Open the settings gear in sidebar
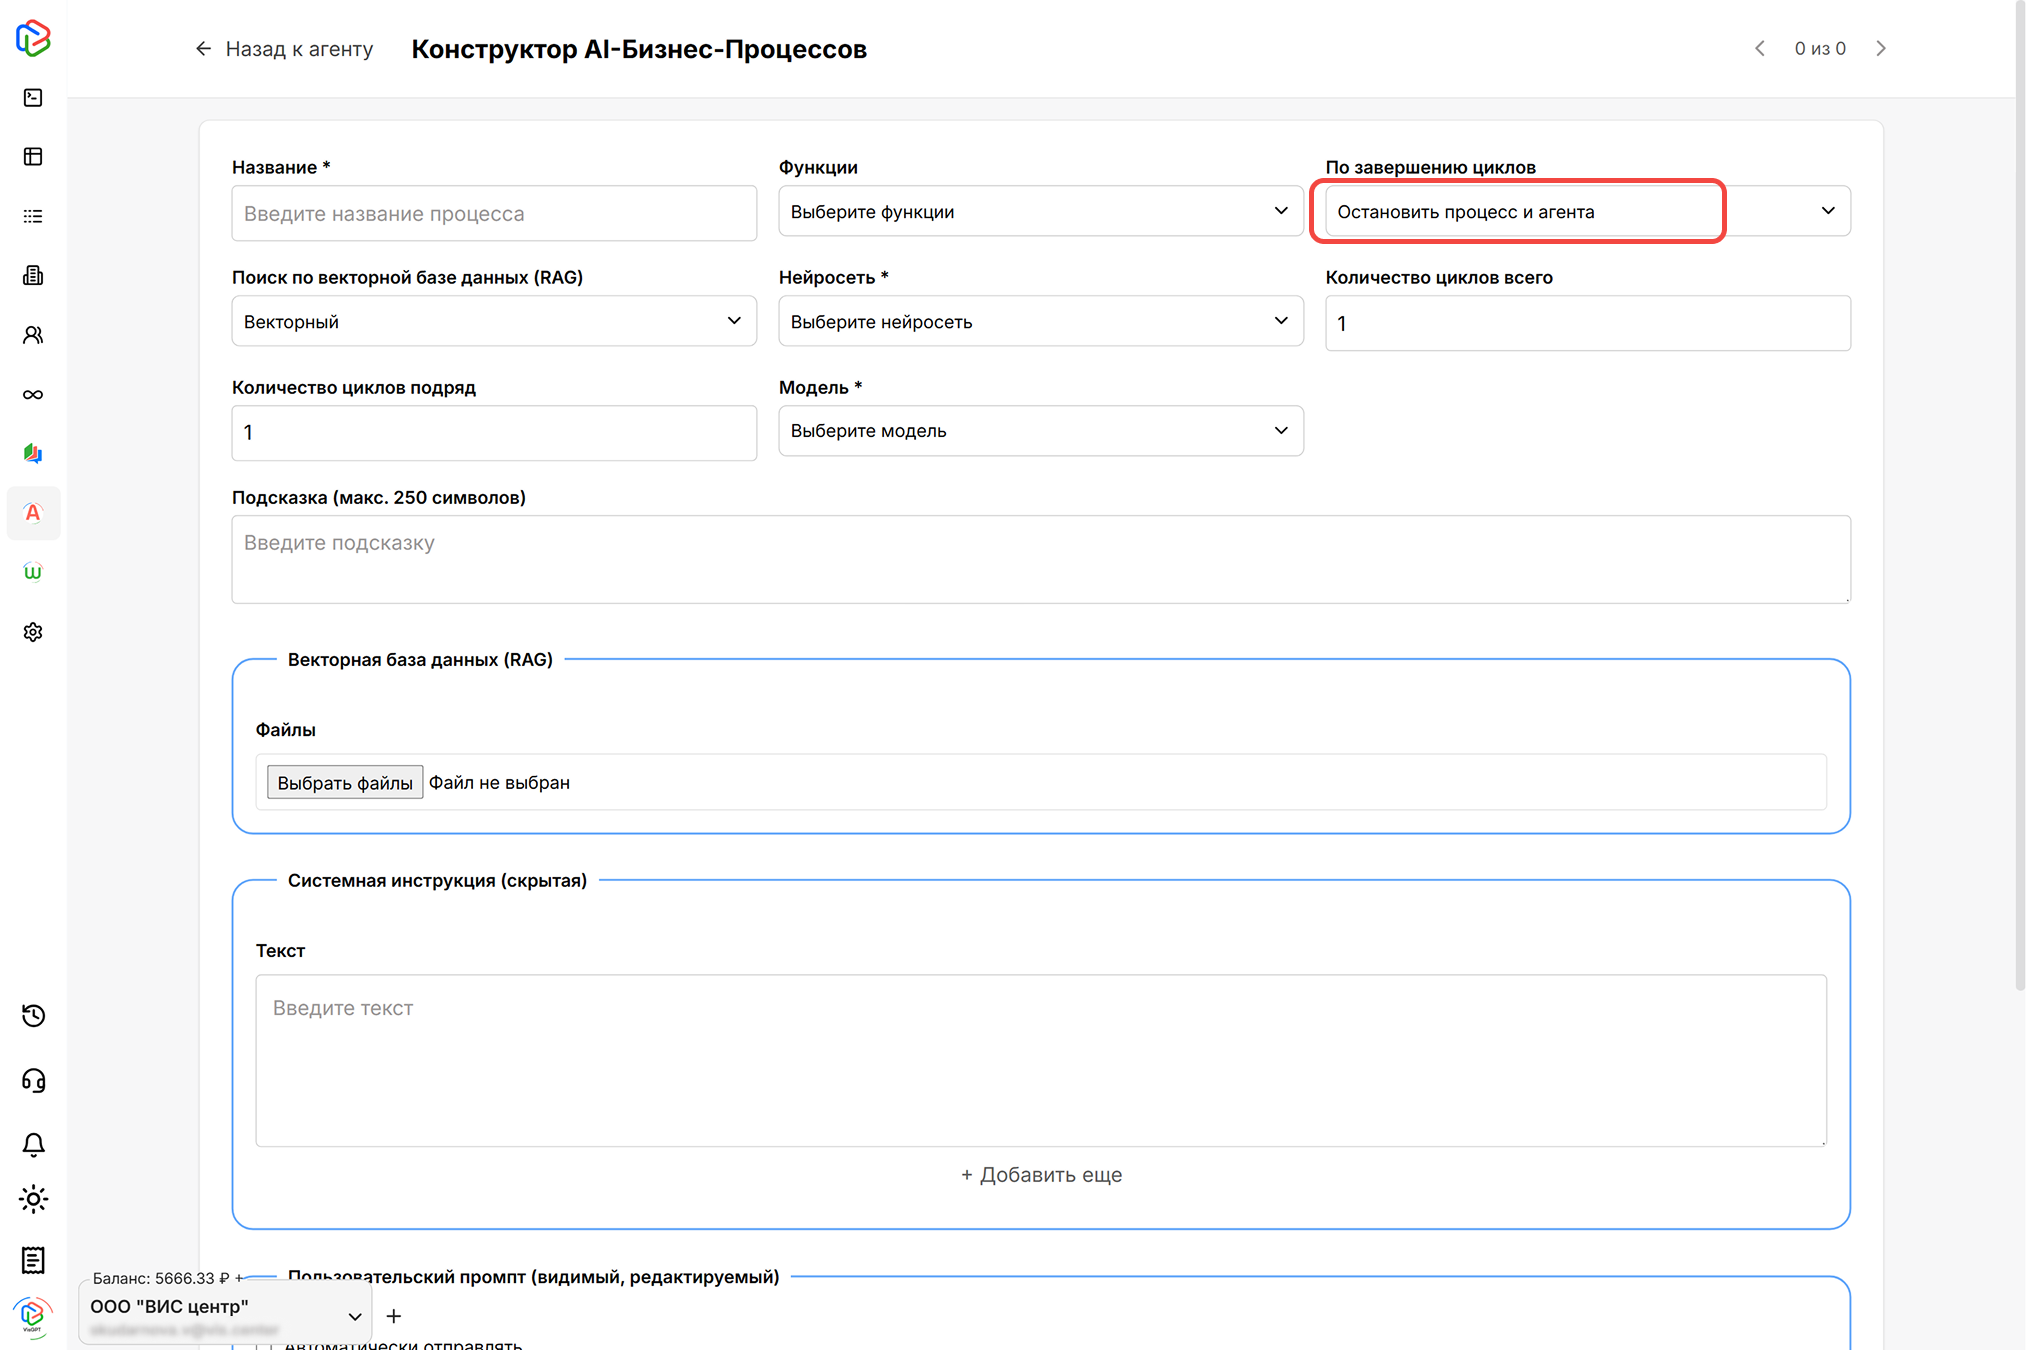This screenshot has height=1350, width=2026. [x=33, y=632]
